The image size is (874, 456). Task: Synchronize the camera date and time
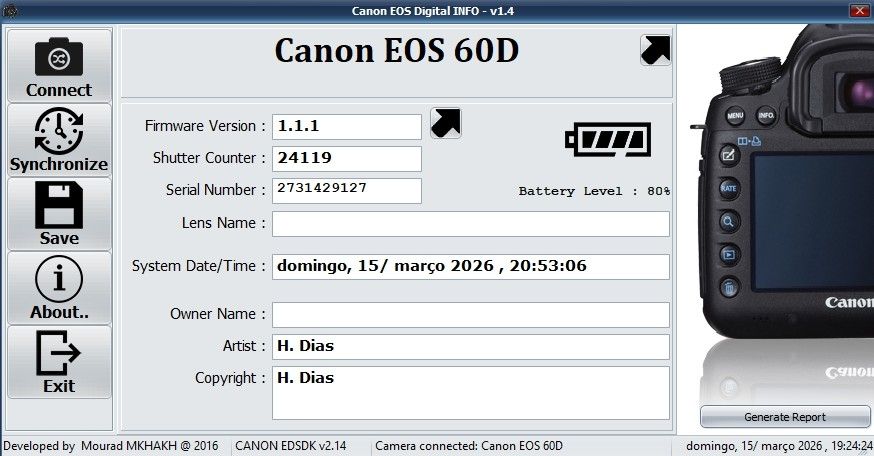[59, 140]
